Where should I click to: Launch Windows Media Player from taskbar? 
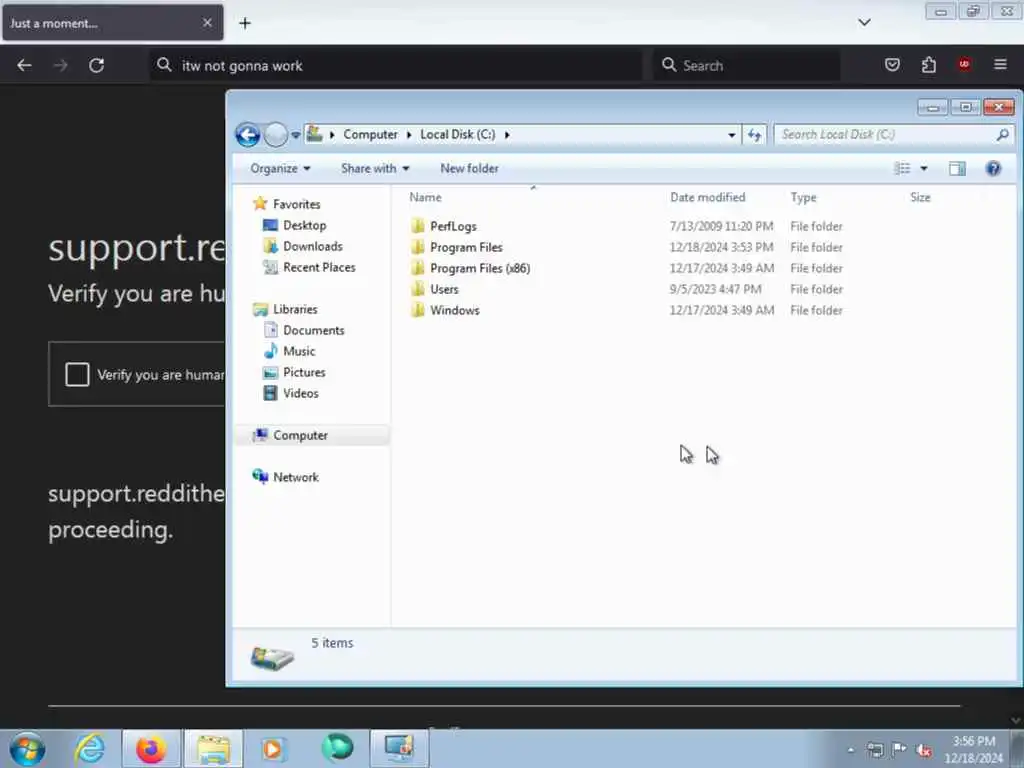click(272, 749)
